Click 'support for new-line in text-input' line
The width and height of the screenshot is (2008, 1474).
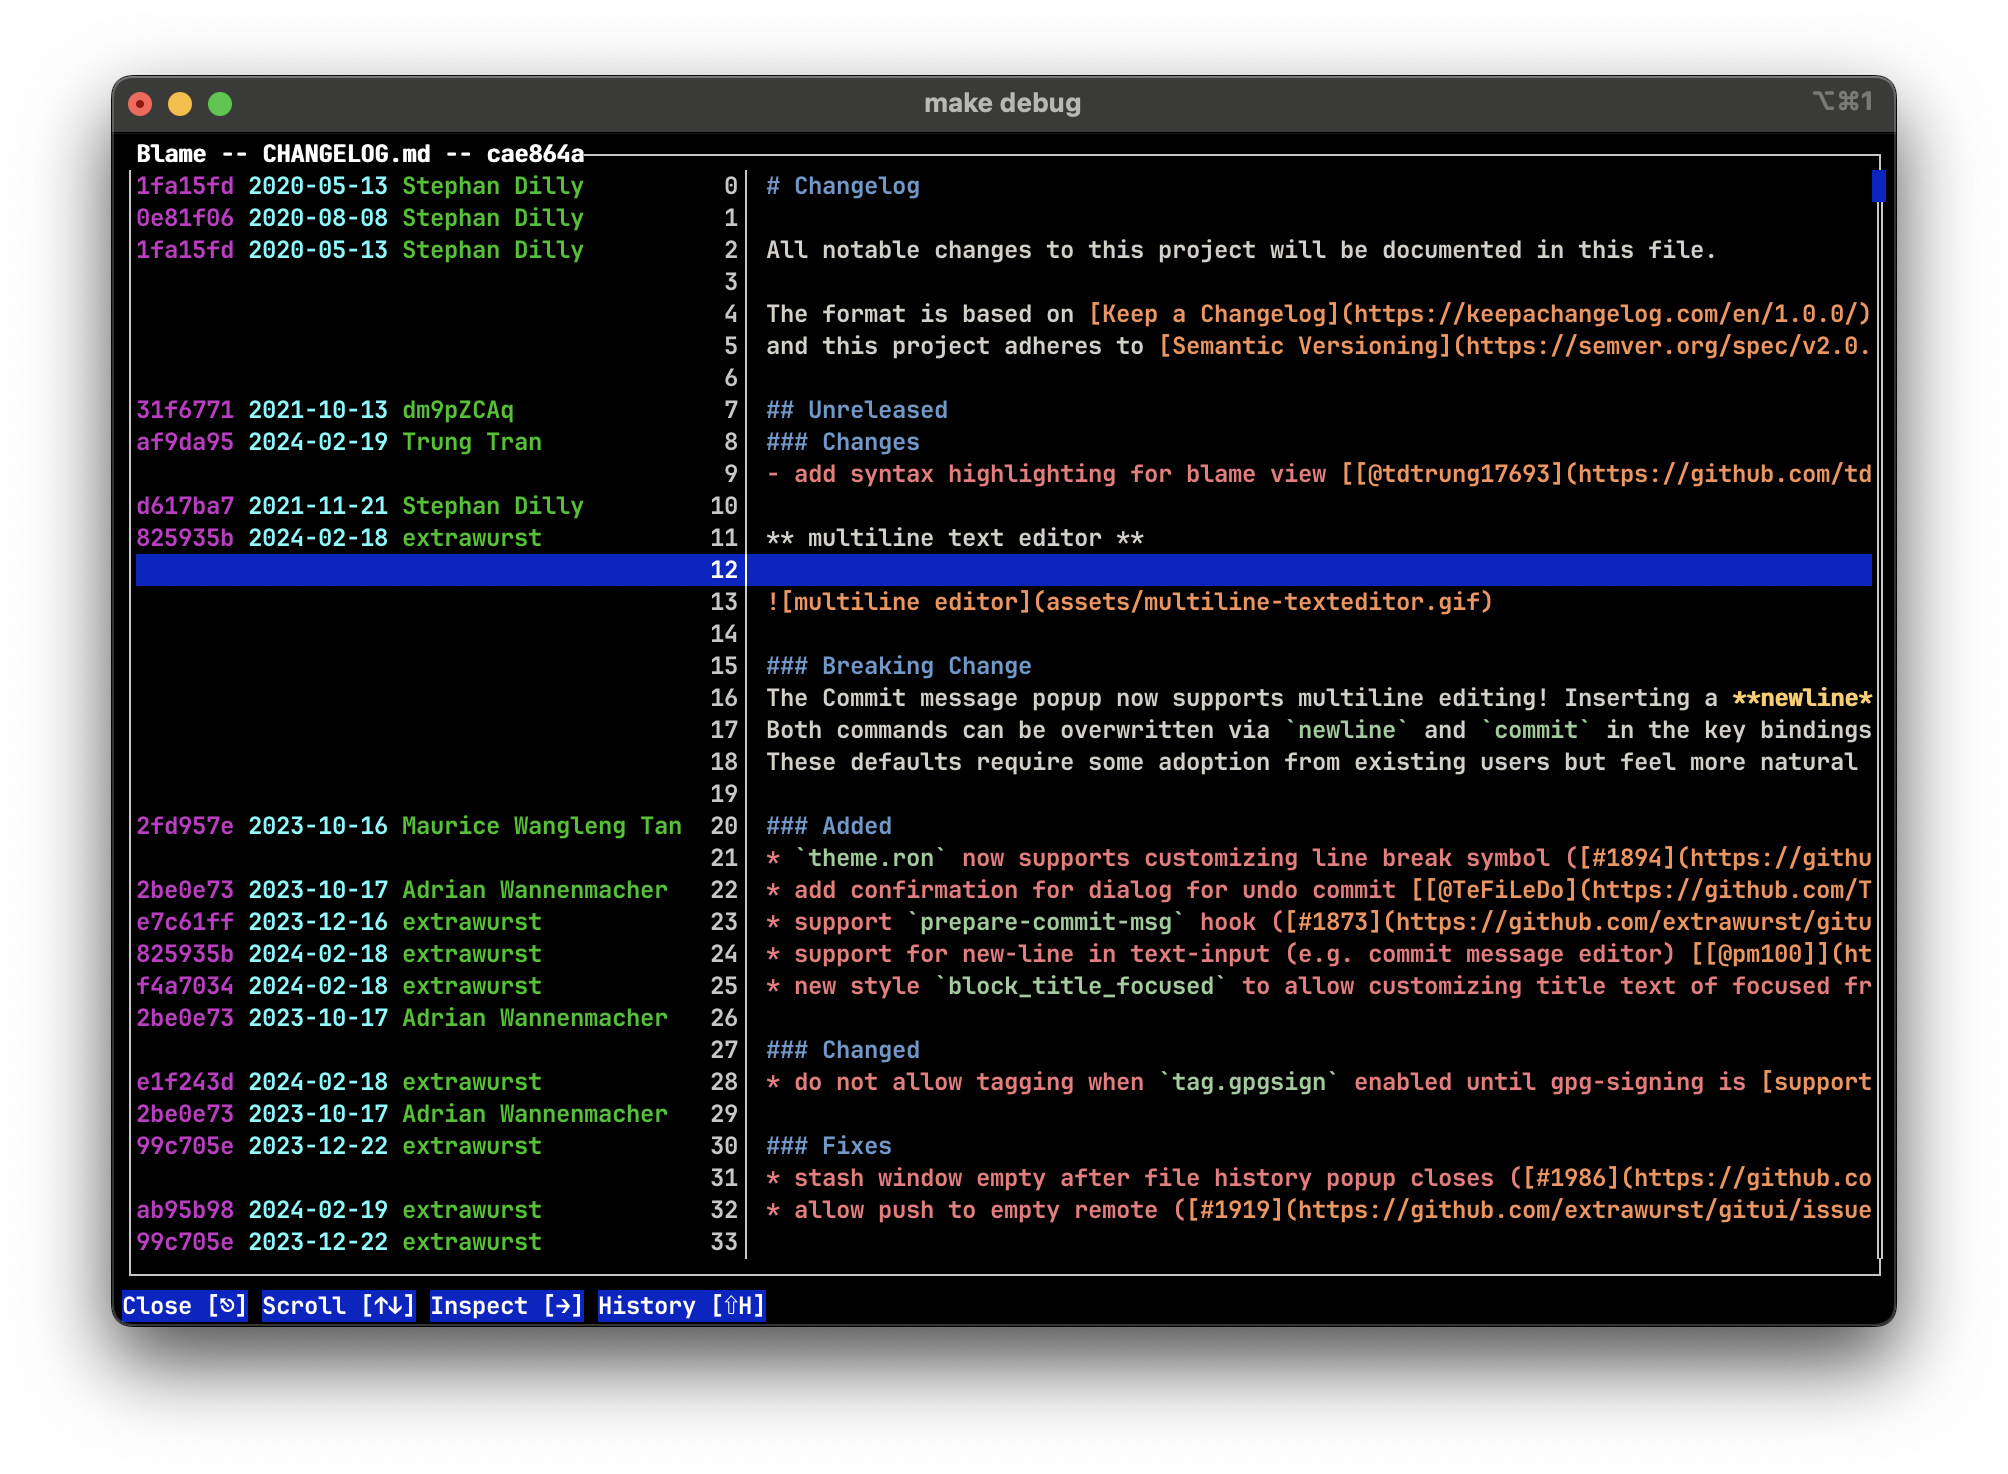coord(1319,954)
